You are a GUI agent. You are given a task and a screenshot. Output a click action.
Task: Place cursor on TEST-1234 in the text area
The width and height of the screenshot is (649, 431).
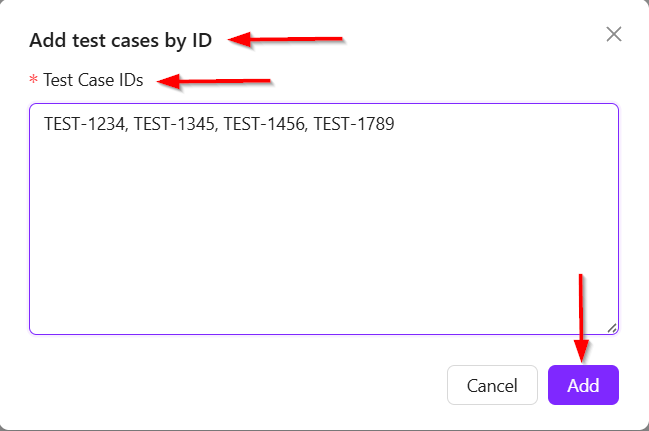tap(84, 124)
